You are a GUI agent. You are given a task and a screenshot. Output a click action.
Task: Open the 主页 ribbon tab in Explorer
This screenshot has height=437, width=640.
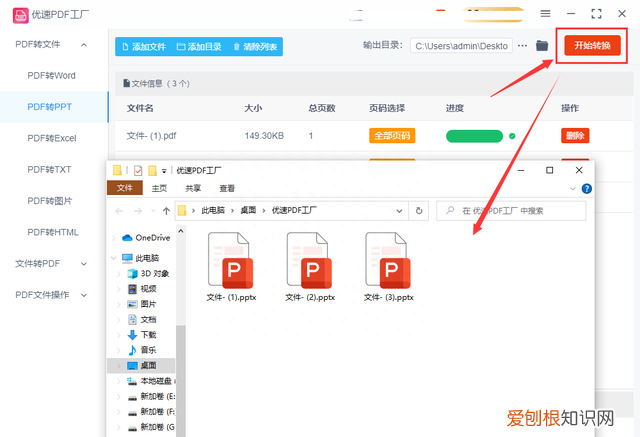(x=159, y=188)
